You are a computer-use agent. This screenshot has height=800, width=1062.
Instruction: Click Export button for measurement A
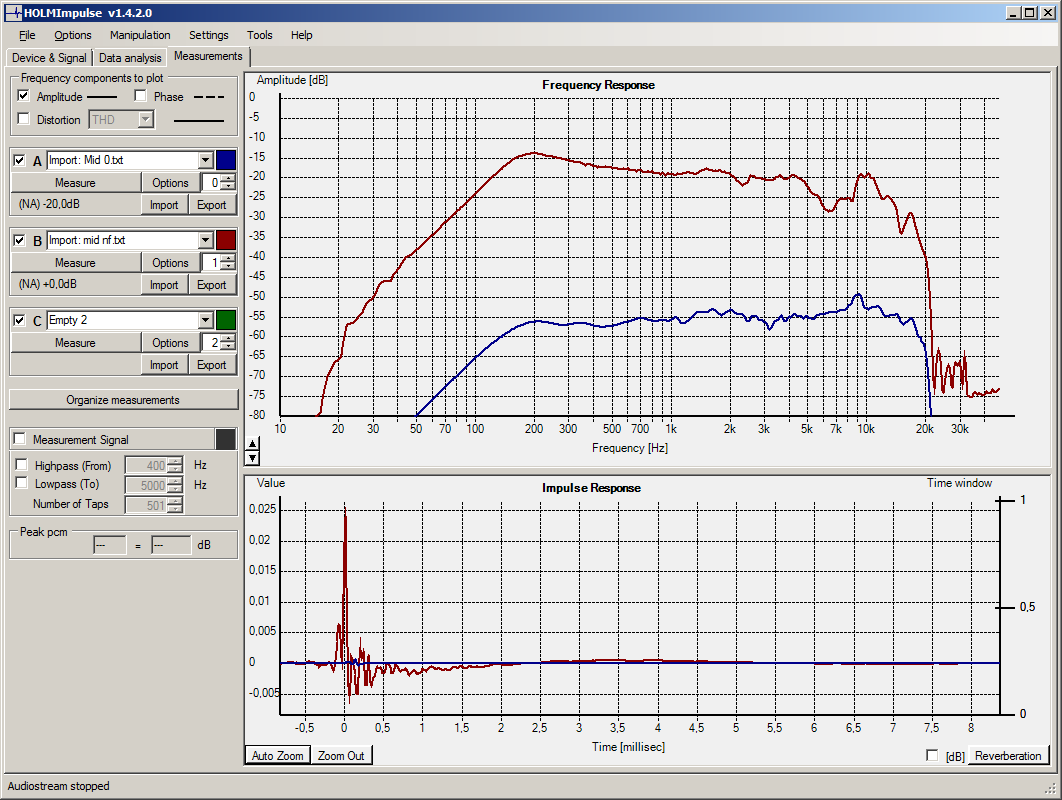[x=211, y=205]
